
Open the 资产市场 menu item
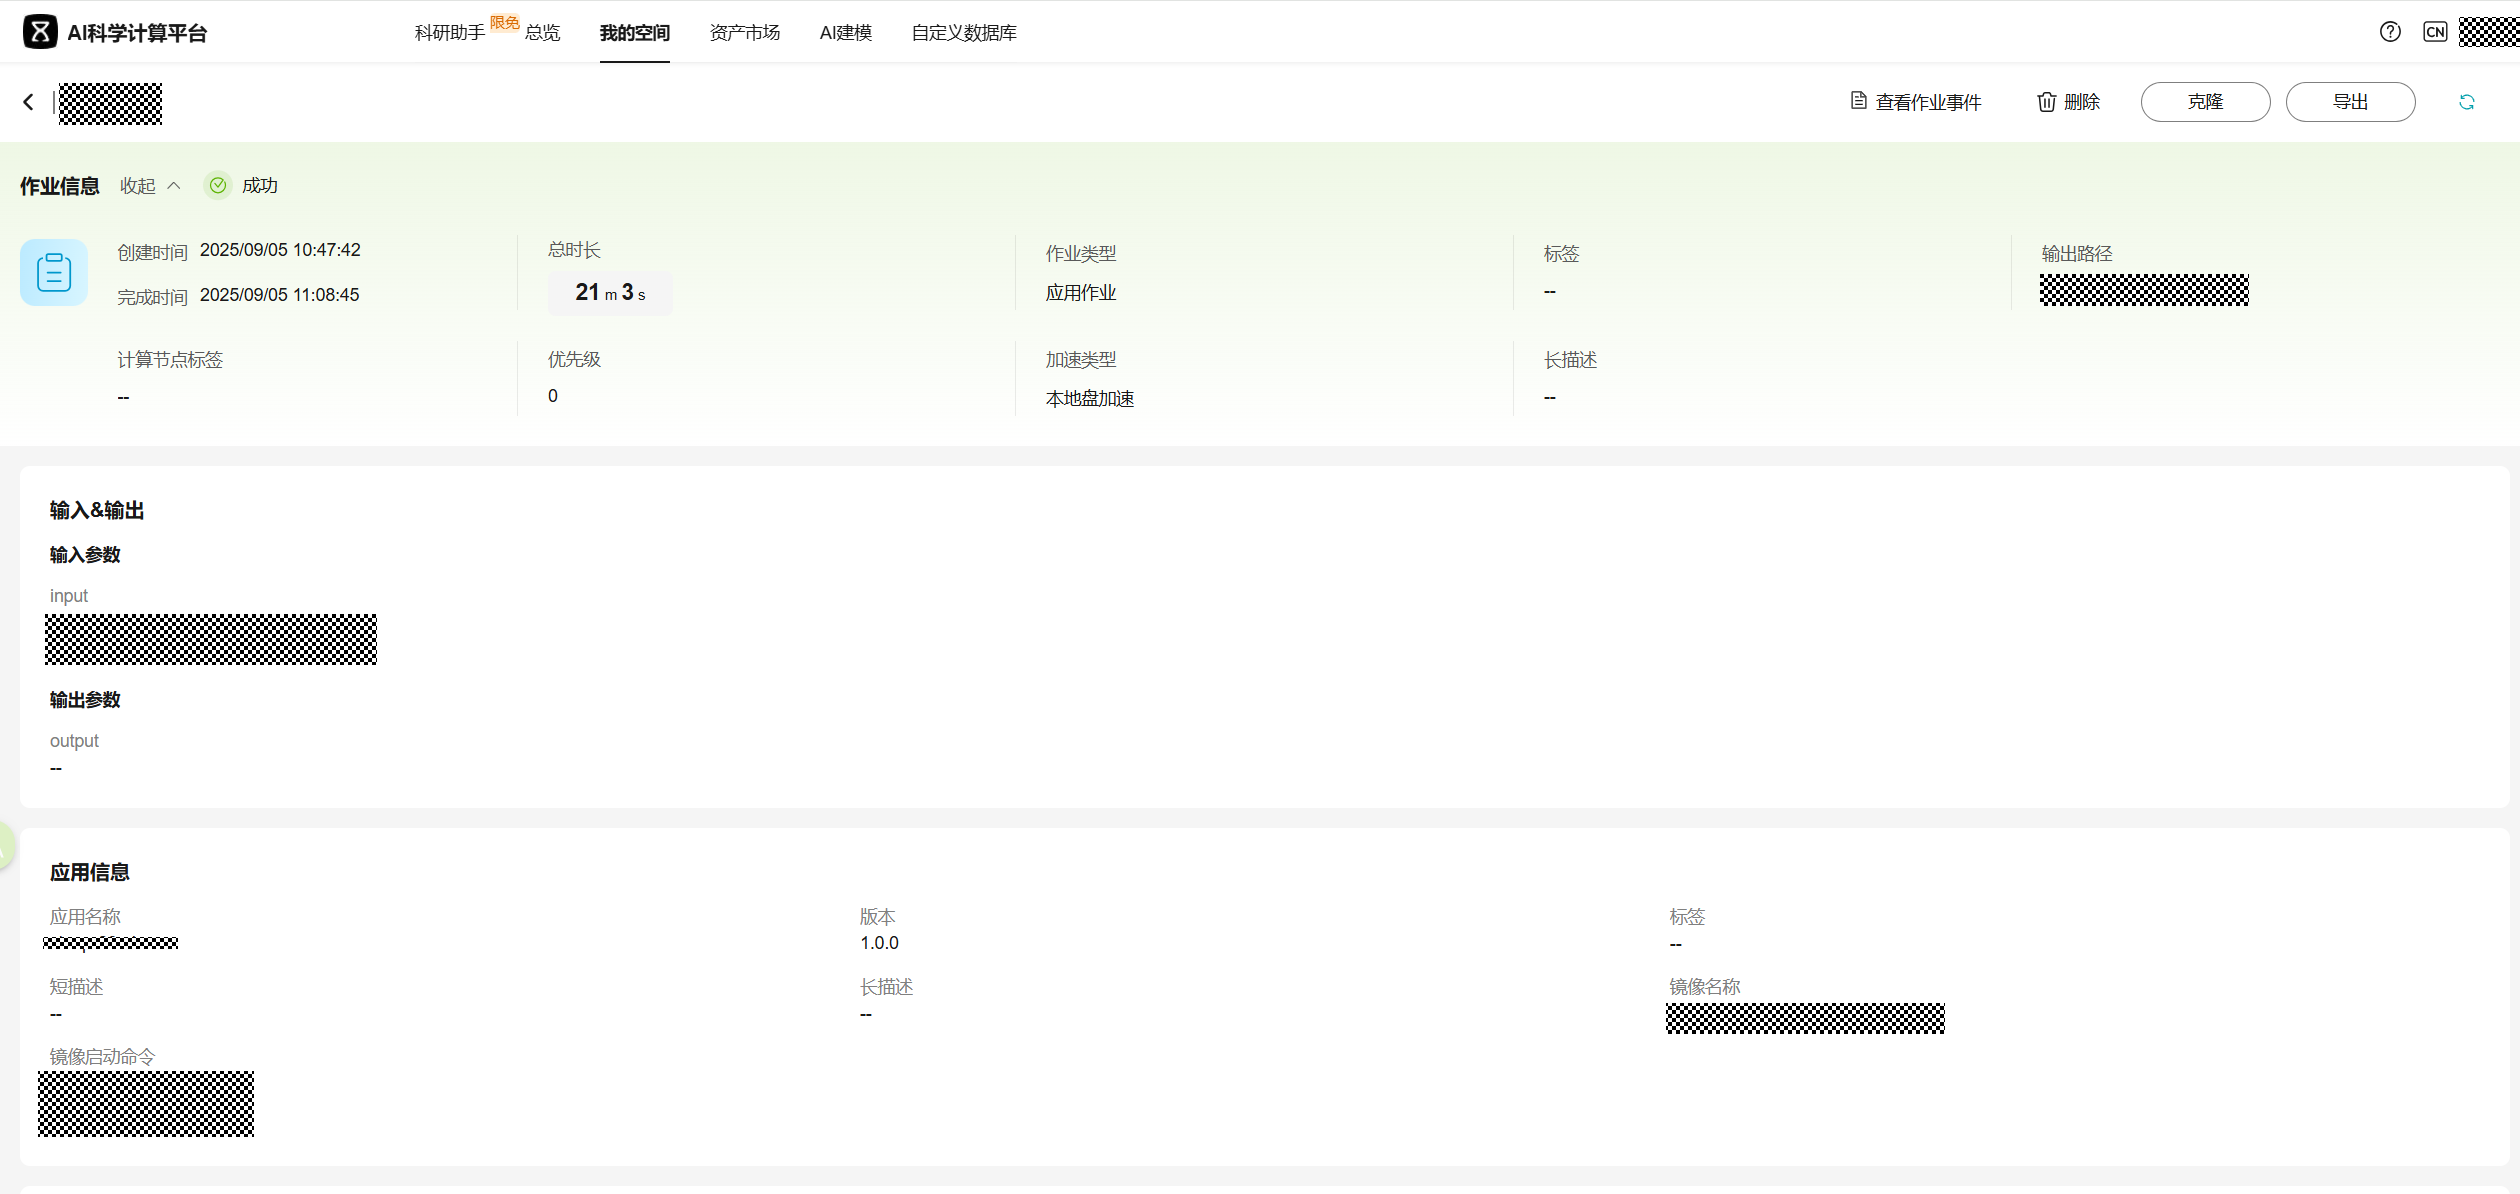[745, 33]
